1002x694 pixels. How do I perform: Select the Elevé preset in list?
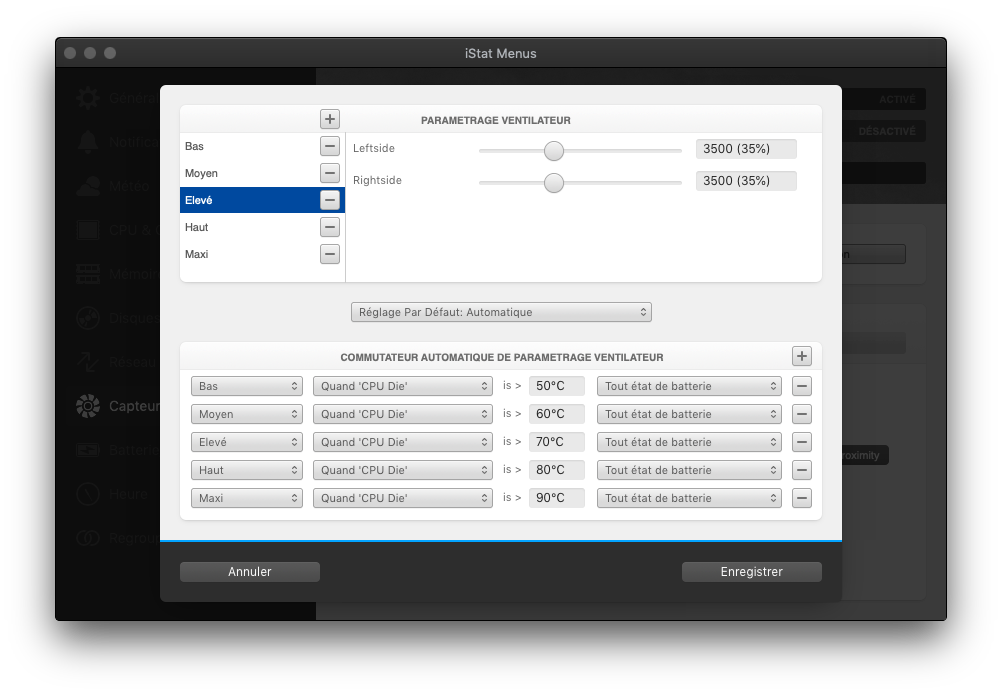click(249, 200)
